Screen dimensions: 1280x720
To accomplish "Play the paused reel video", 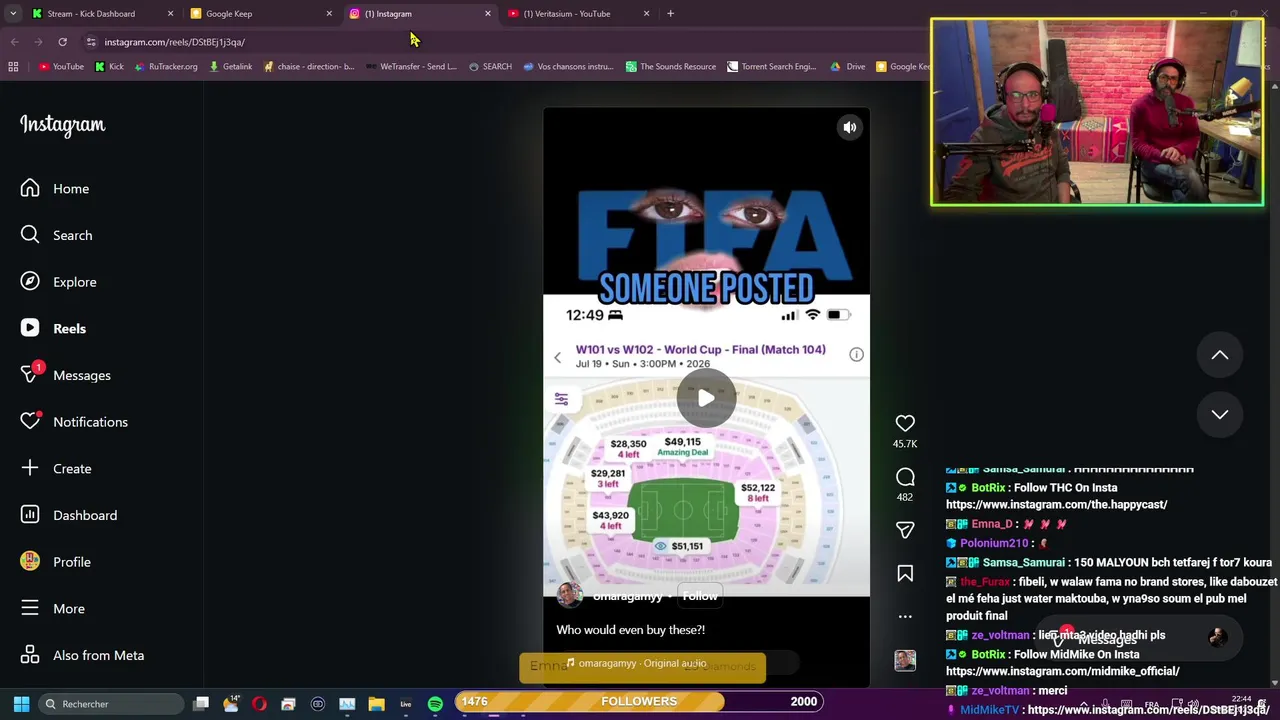I will 706,398.
